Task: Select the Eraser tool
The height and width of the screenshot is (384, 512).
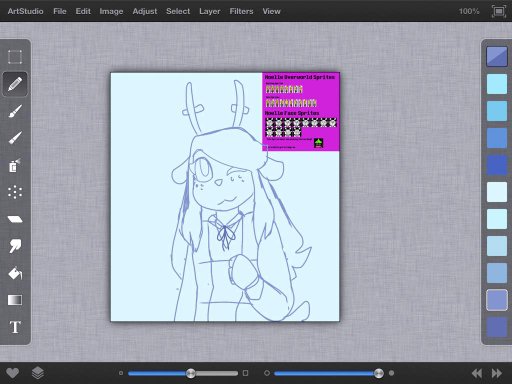Action: [x=15, y=219]
